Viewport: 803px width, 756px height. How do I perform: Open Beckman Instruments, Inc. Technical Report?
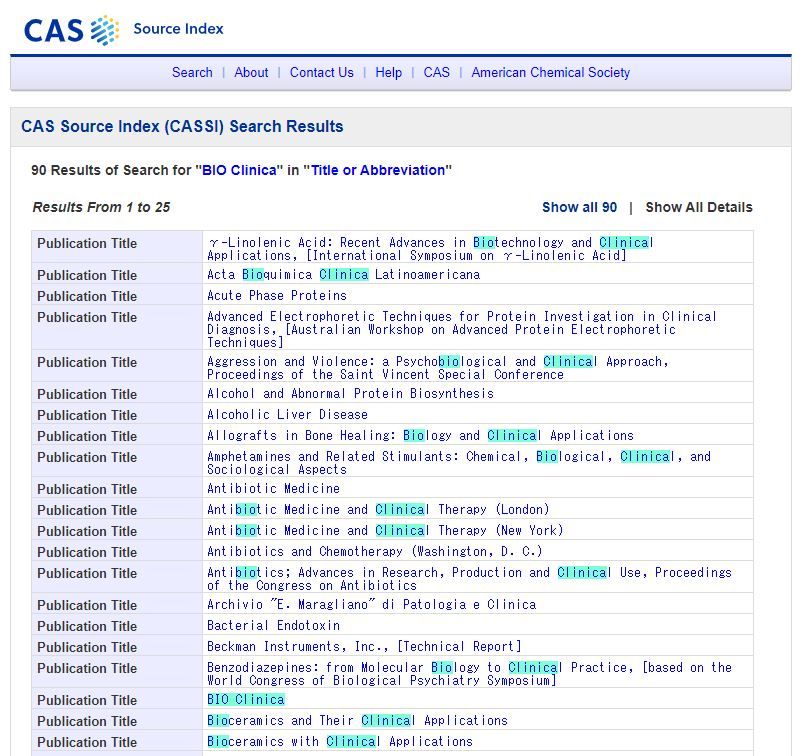point(364,647)
